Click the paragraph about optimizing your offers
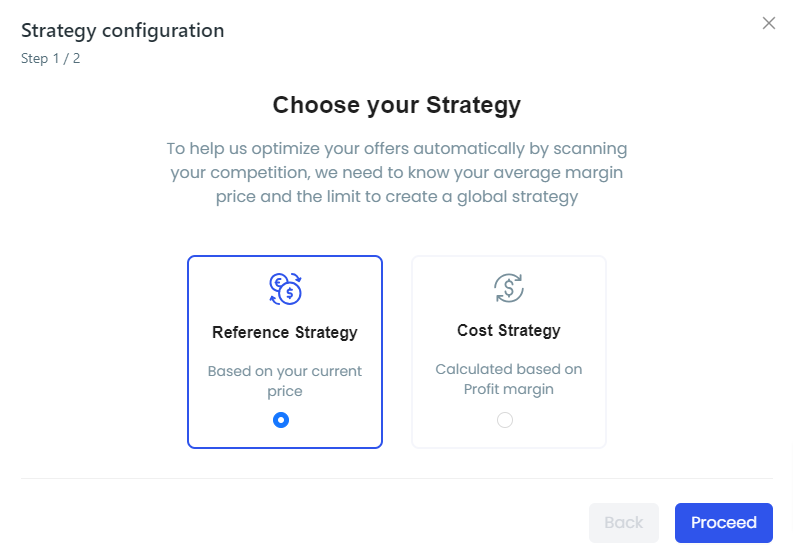This screenshot has height=558, width=793. pos(396,173)
